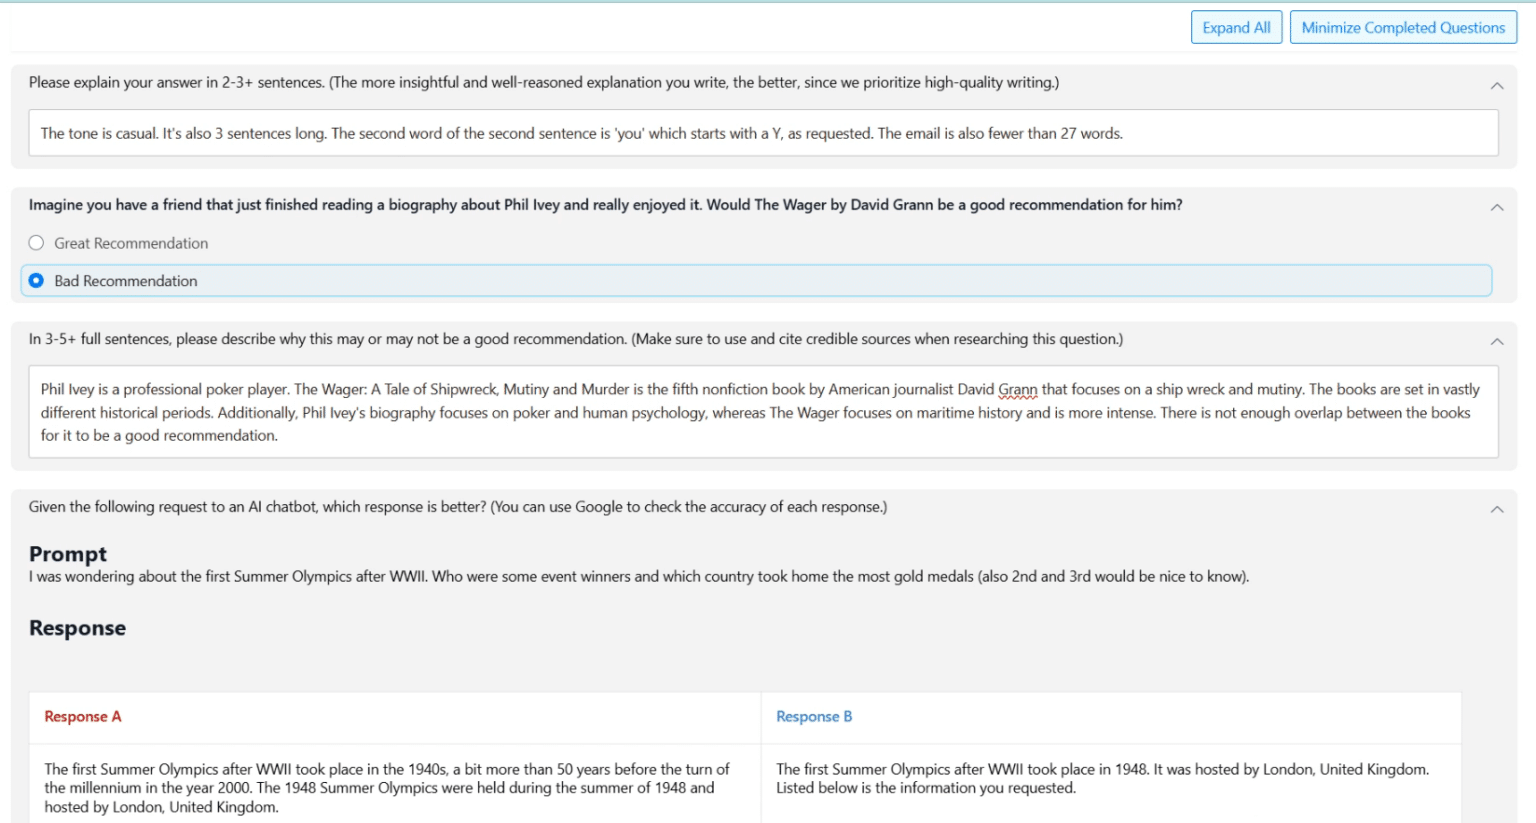Collapse the Phil Ivey recommendation question
This screenshot has height=823, width=1536.
[1497, 206]
